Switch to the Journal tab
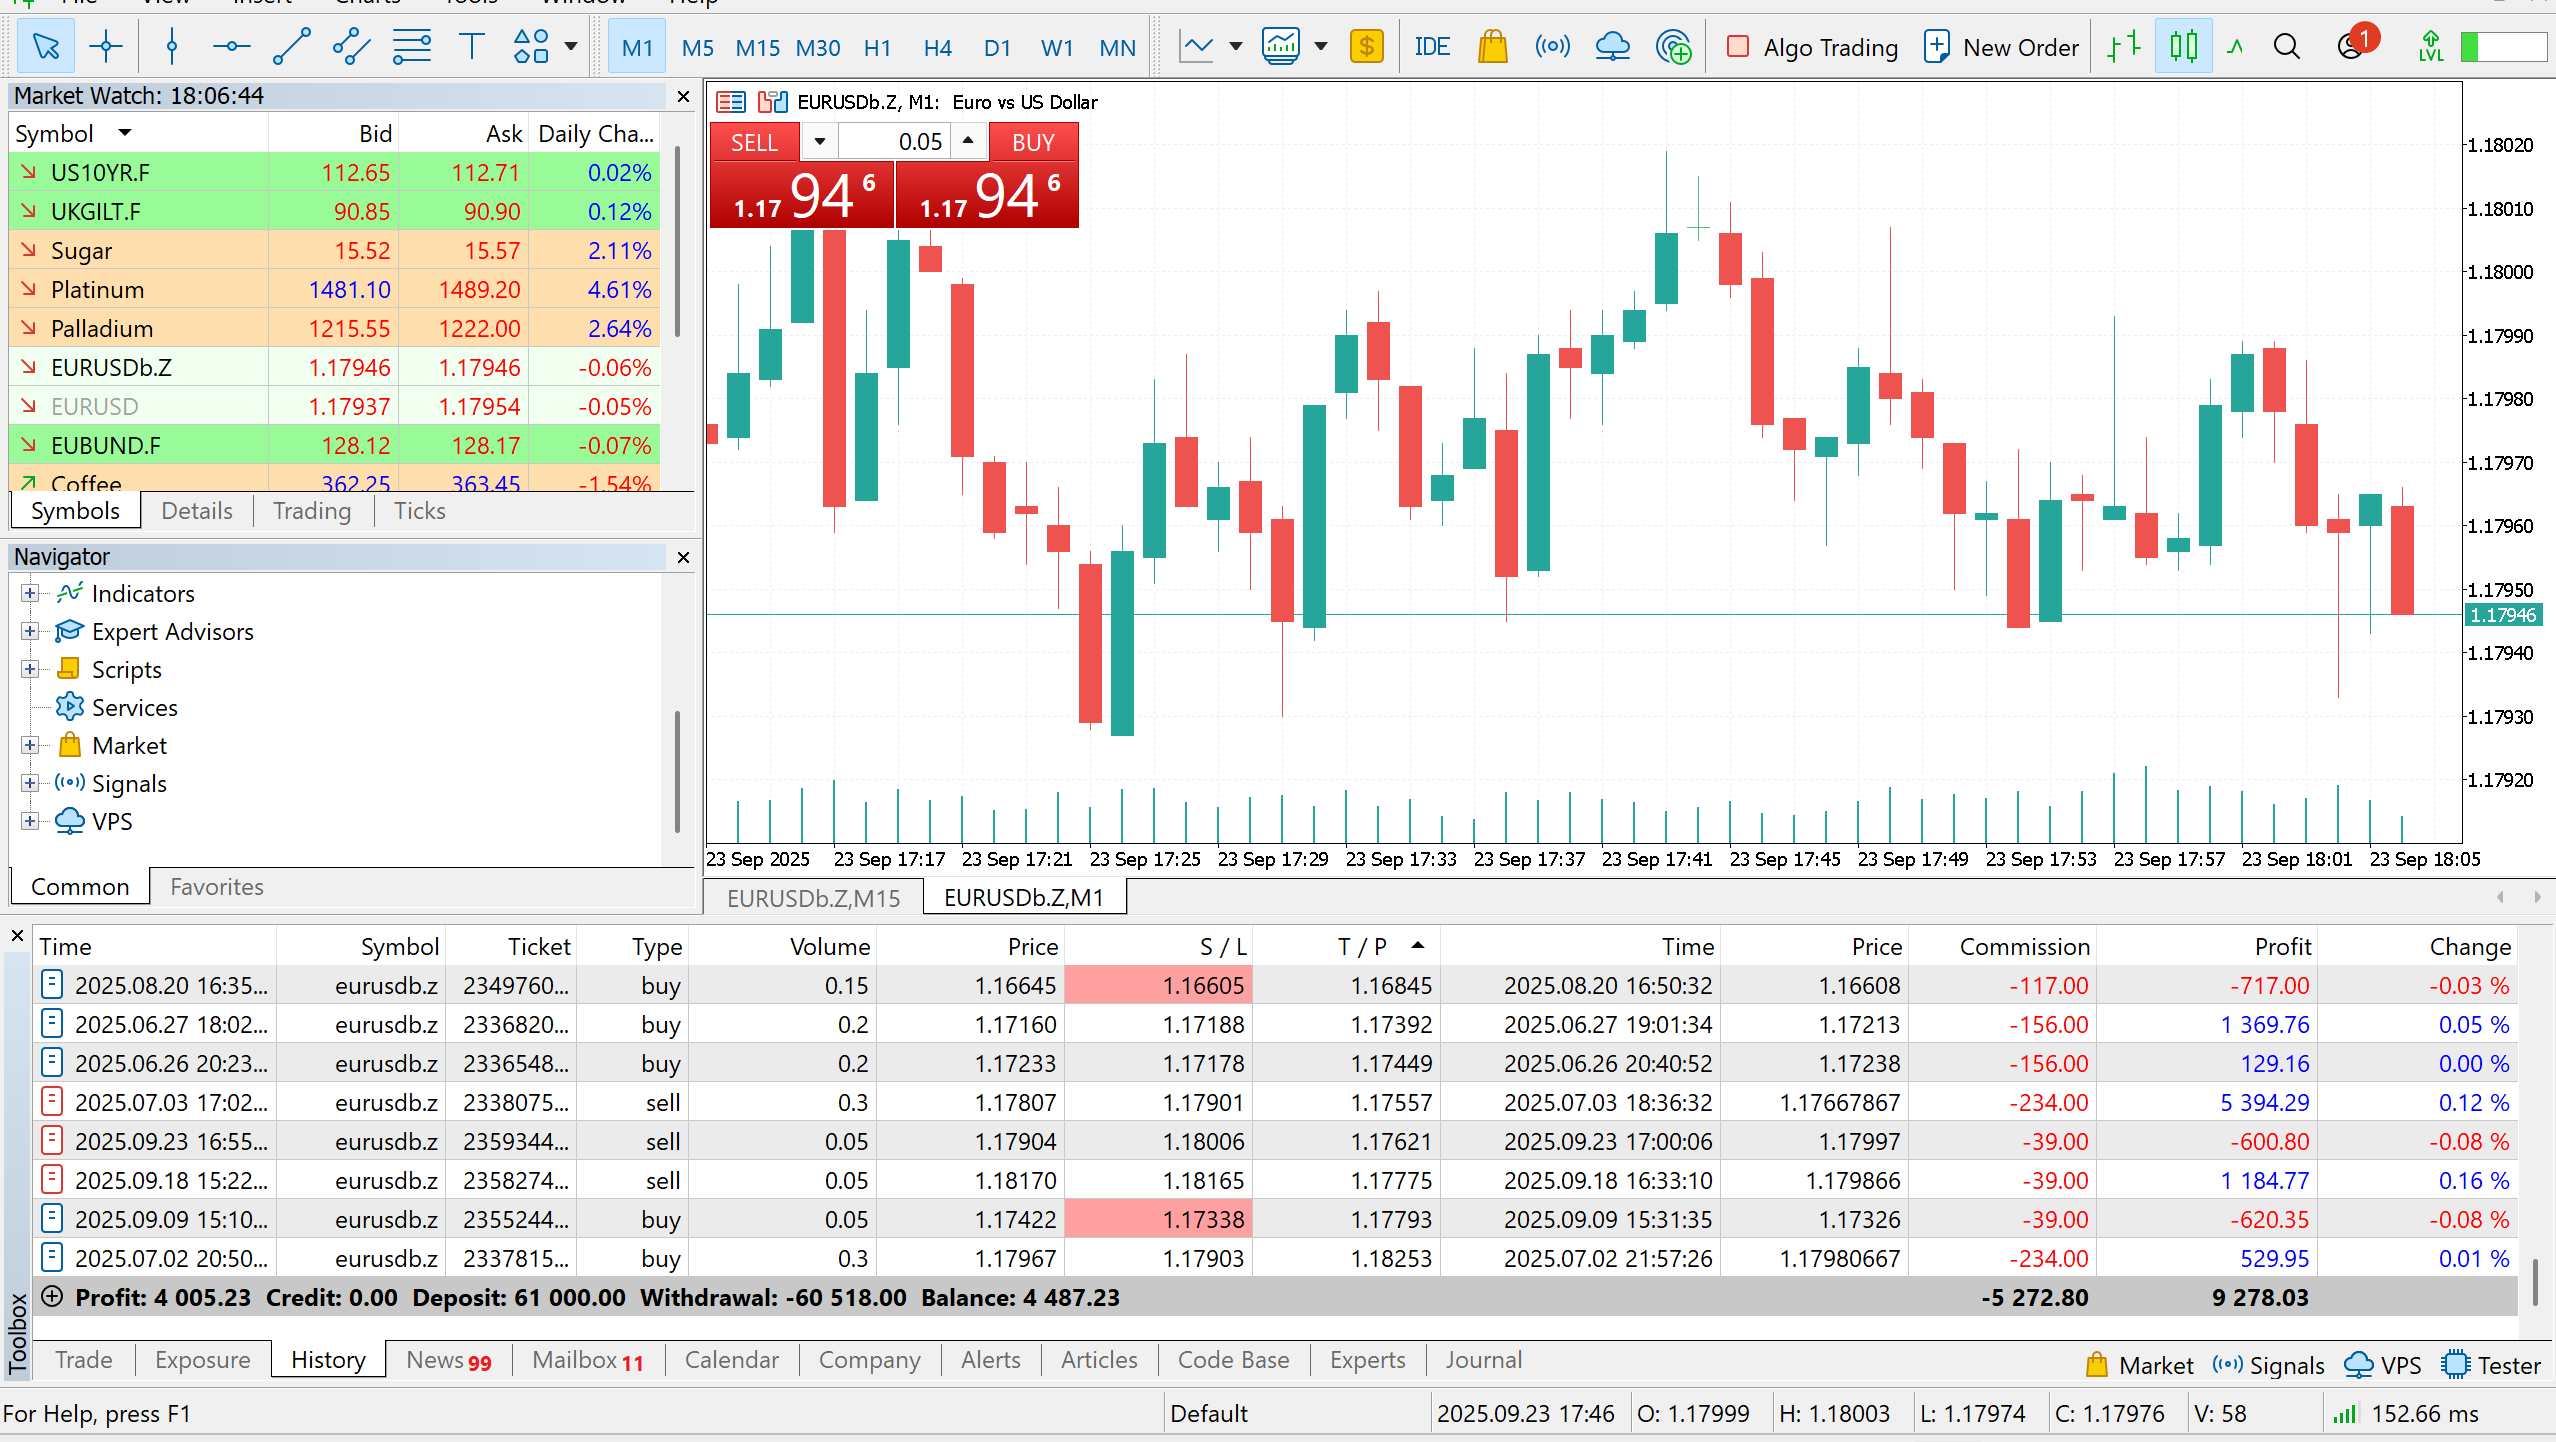 (1482, 1360)
